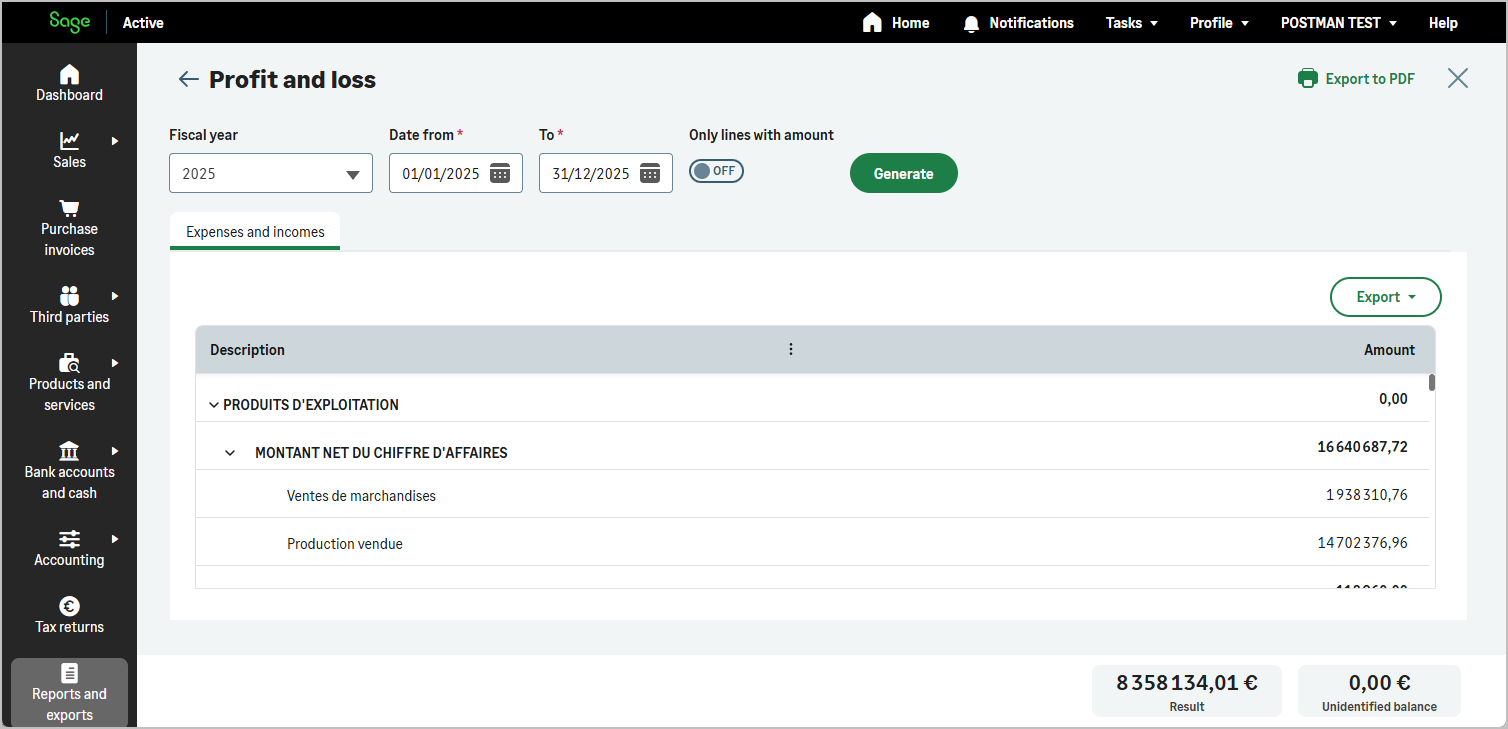Viewport: 1508px width, 729px height.
Task: Open the Tasks dropdown menu
Action: (x=1132, y=22)
